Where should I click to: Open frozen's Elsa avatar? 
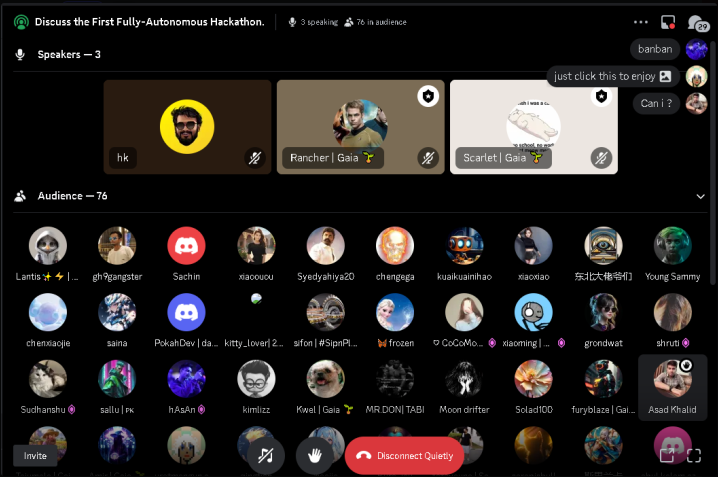point(395,312)
